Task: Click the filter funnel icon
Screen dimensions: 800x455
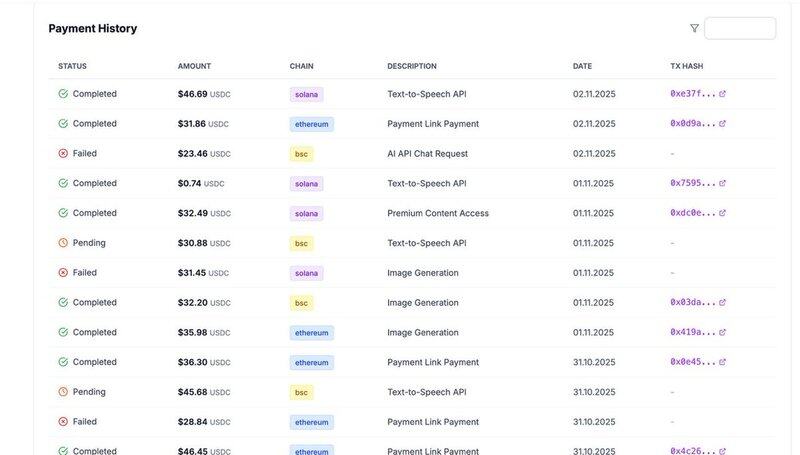Action: [694, 29]
